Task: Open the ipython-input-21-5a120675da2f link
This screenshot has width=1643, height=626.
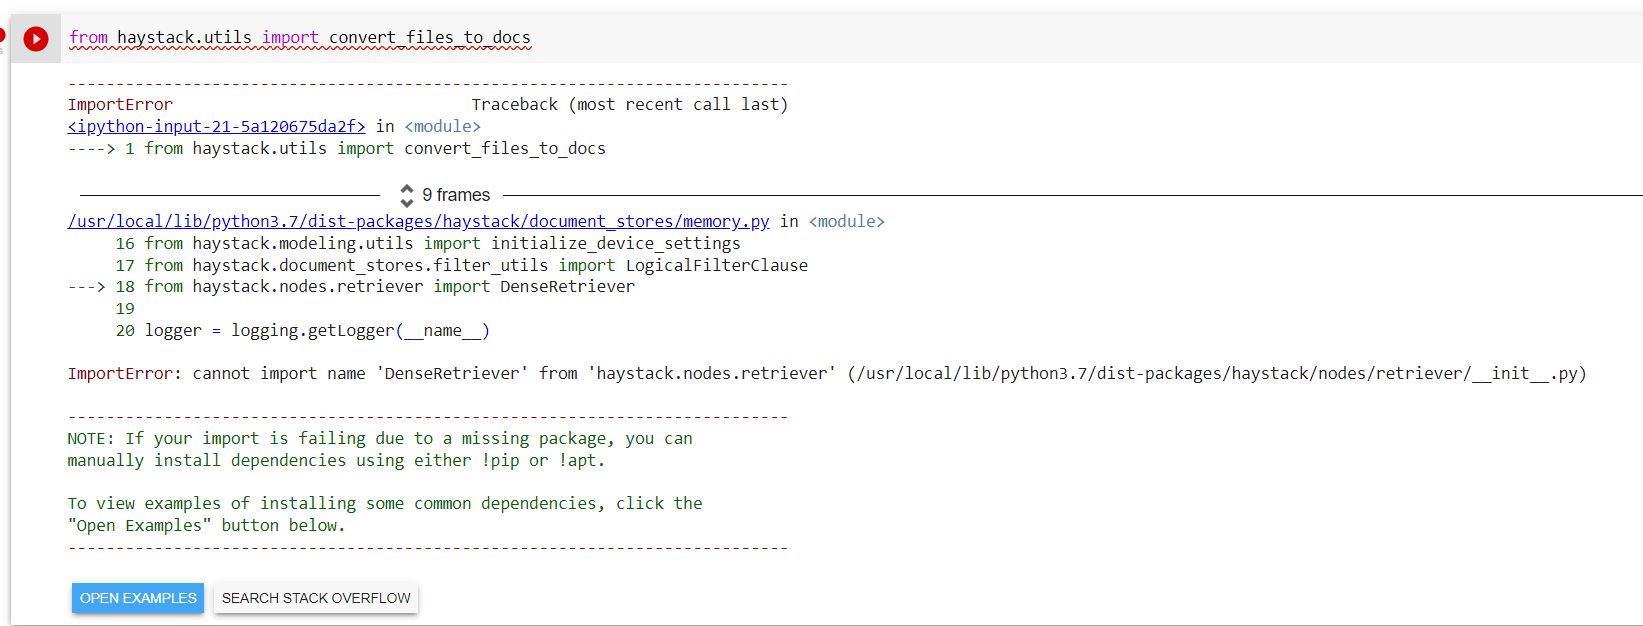Action: 216,126
